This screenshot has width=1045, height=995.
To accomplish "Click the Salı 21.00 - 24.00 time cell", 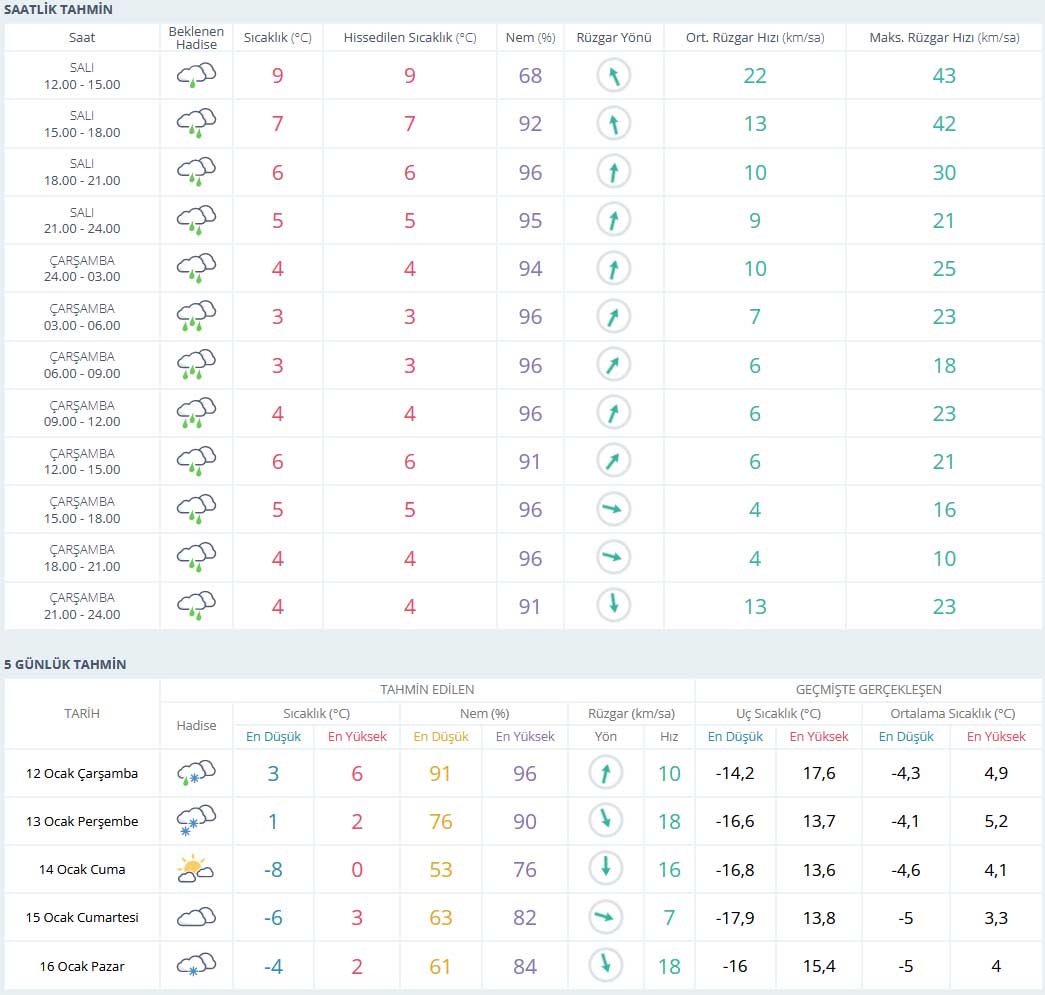I will [x=82, y=221].
